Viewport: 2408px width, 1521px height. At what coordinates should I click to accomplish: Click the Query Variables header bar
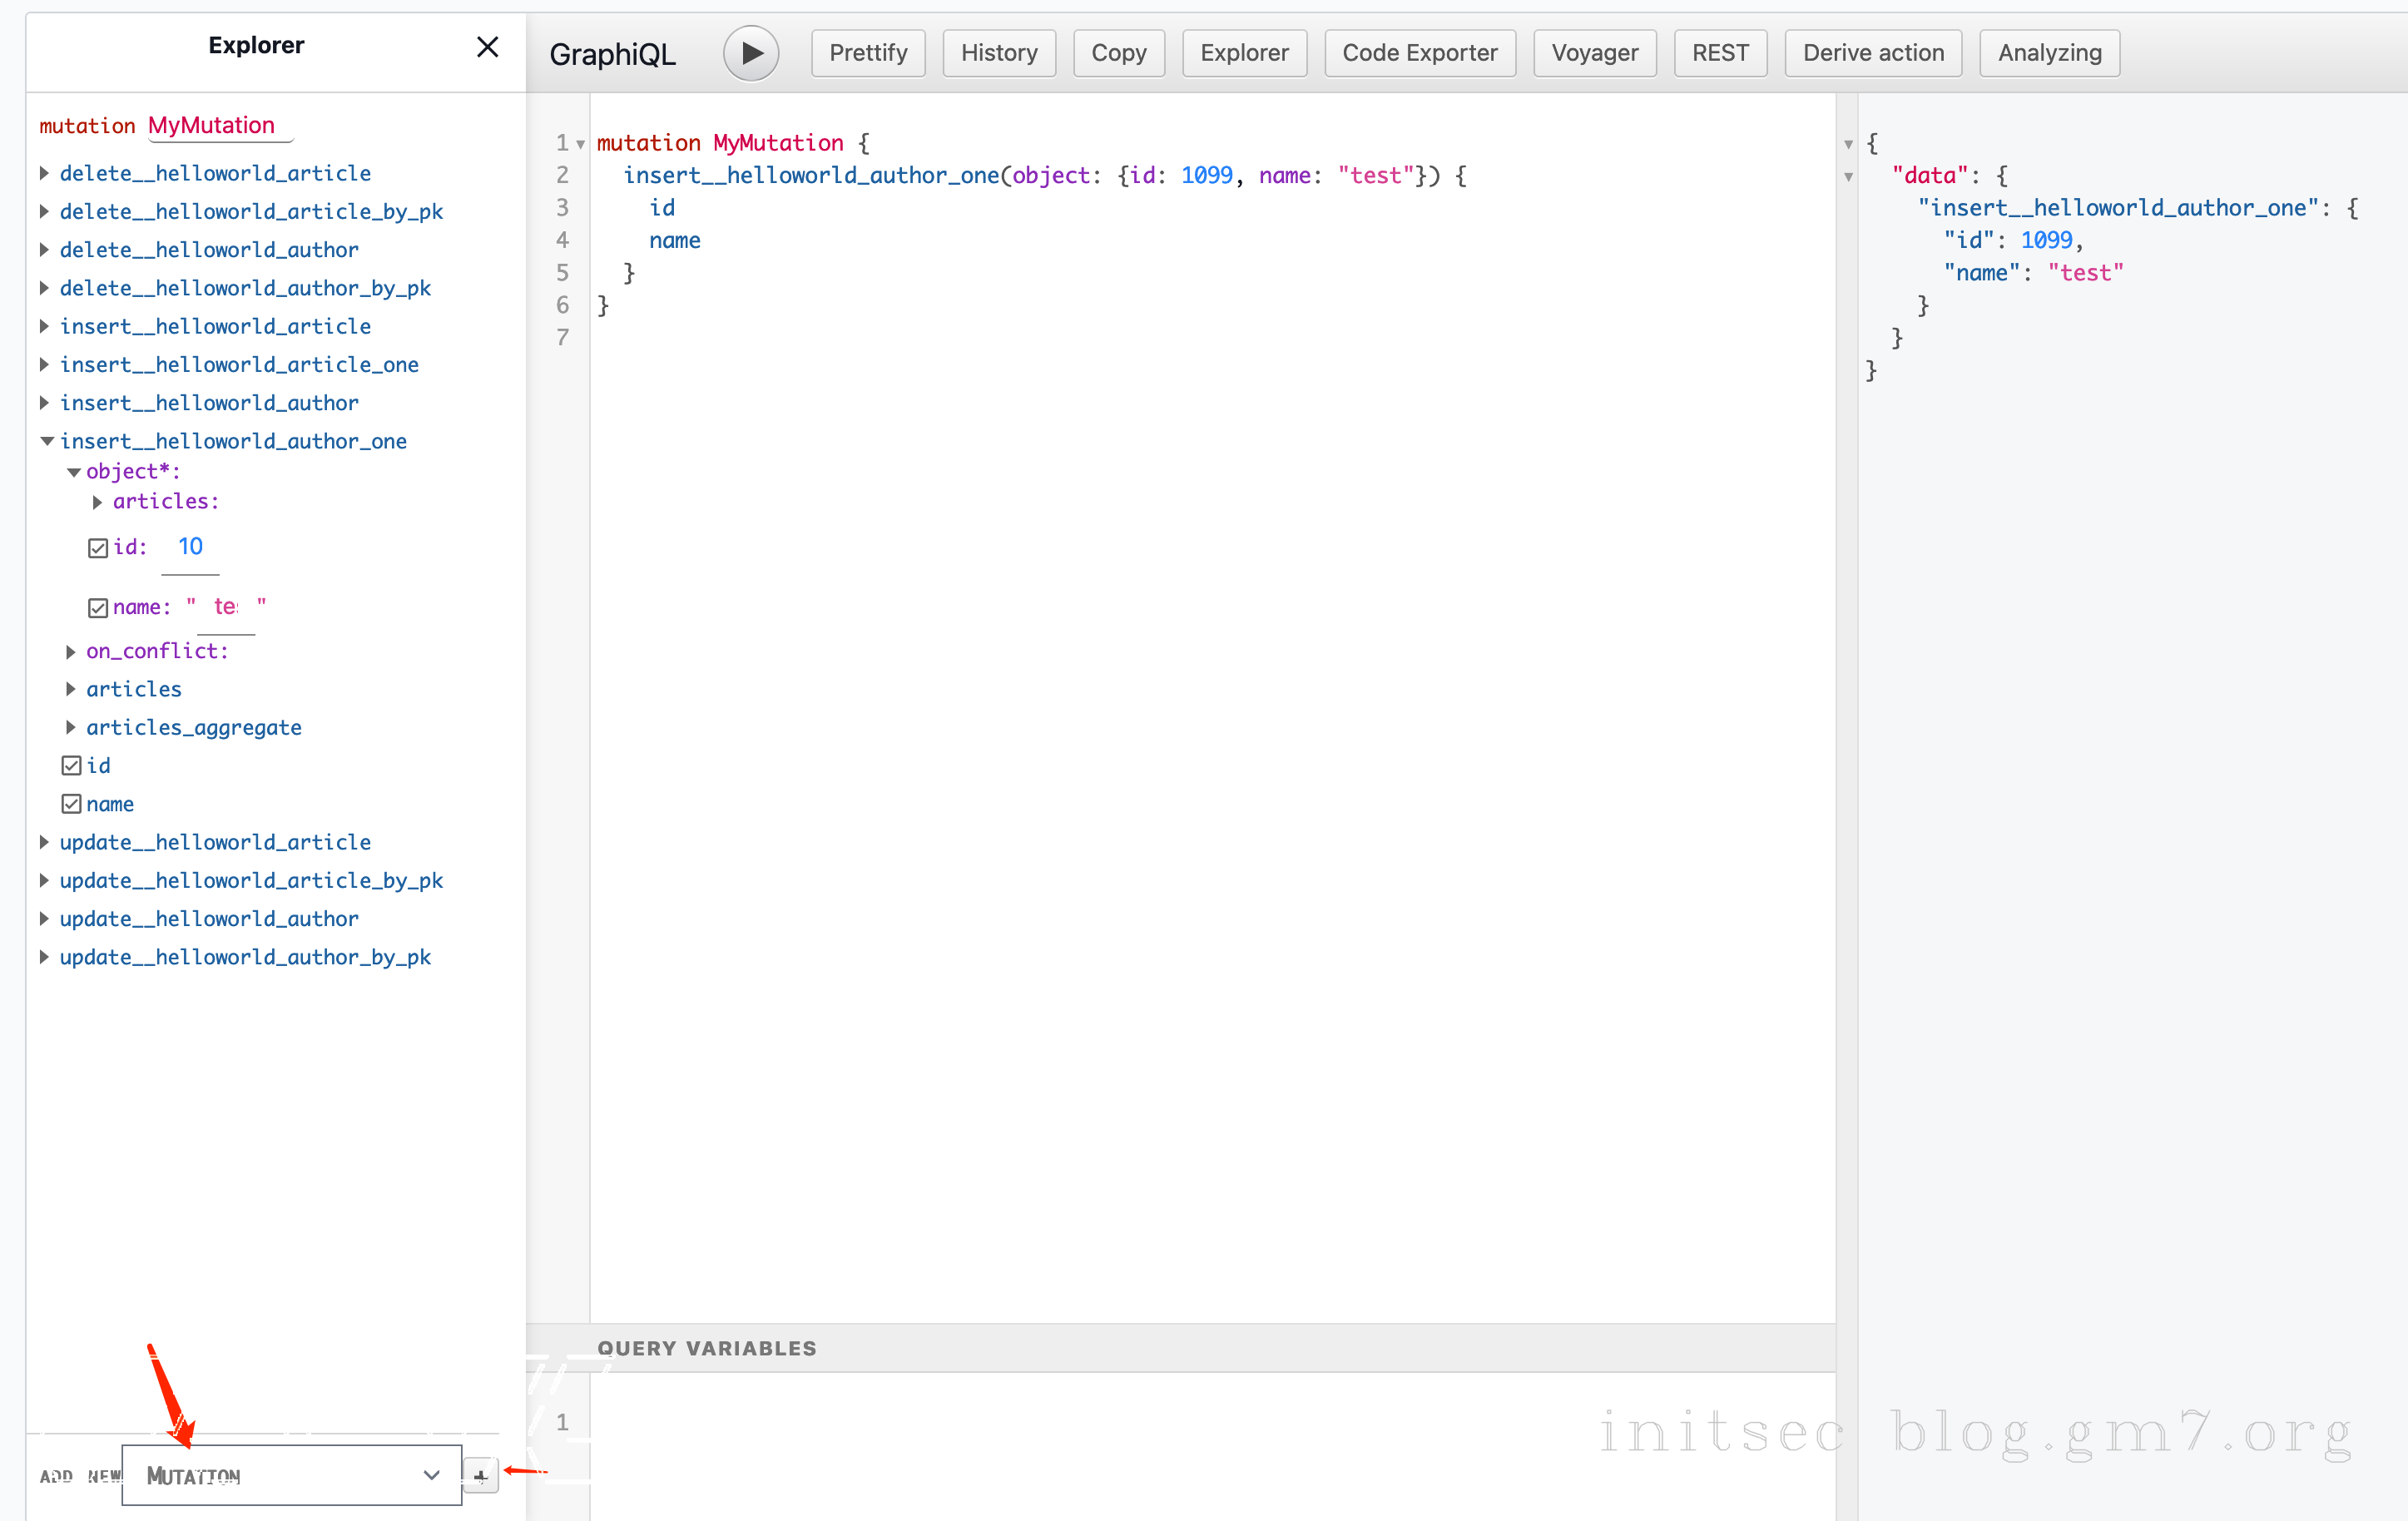[x=1180, y=1348]
